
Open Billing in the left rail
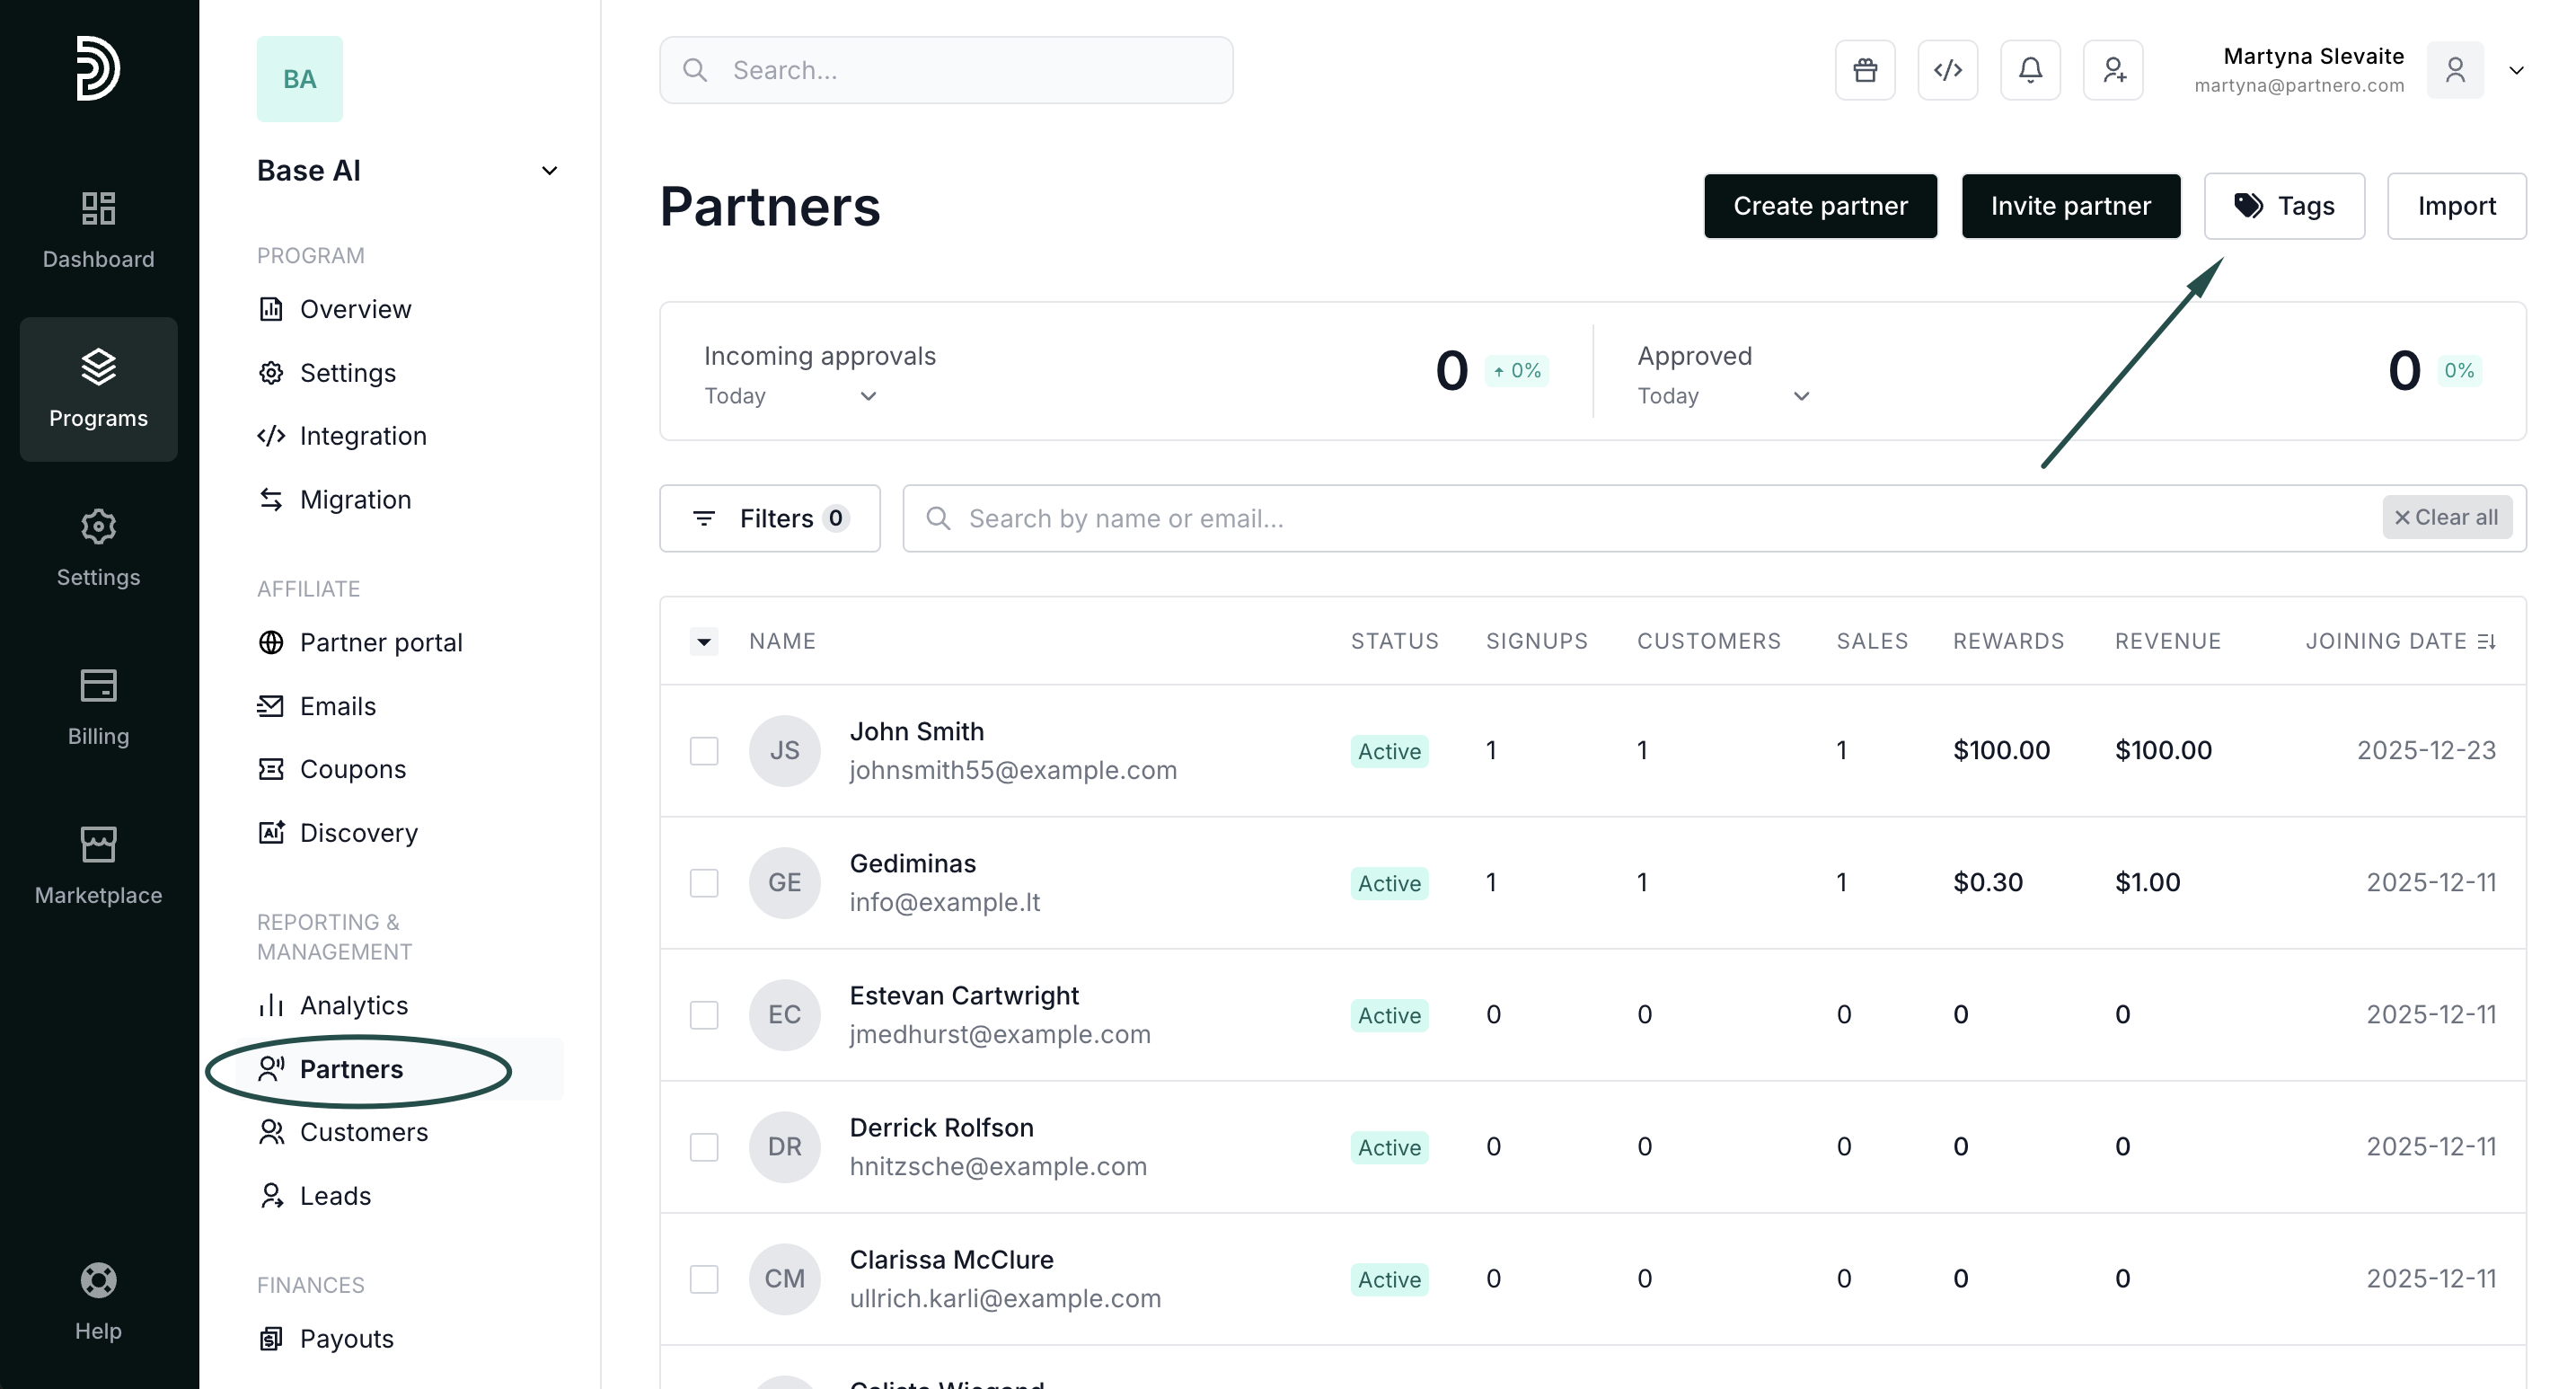coord(98,707)
